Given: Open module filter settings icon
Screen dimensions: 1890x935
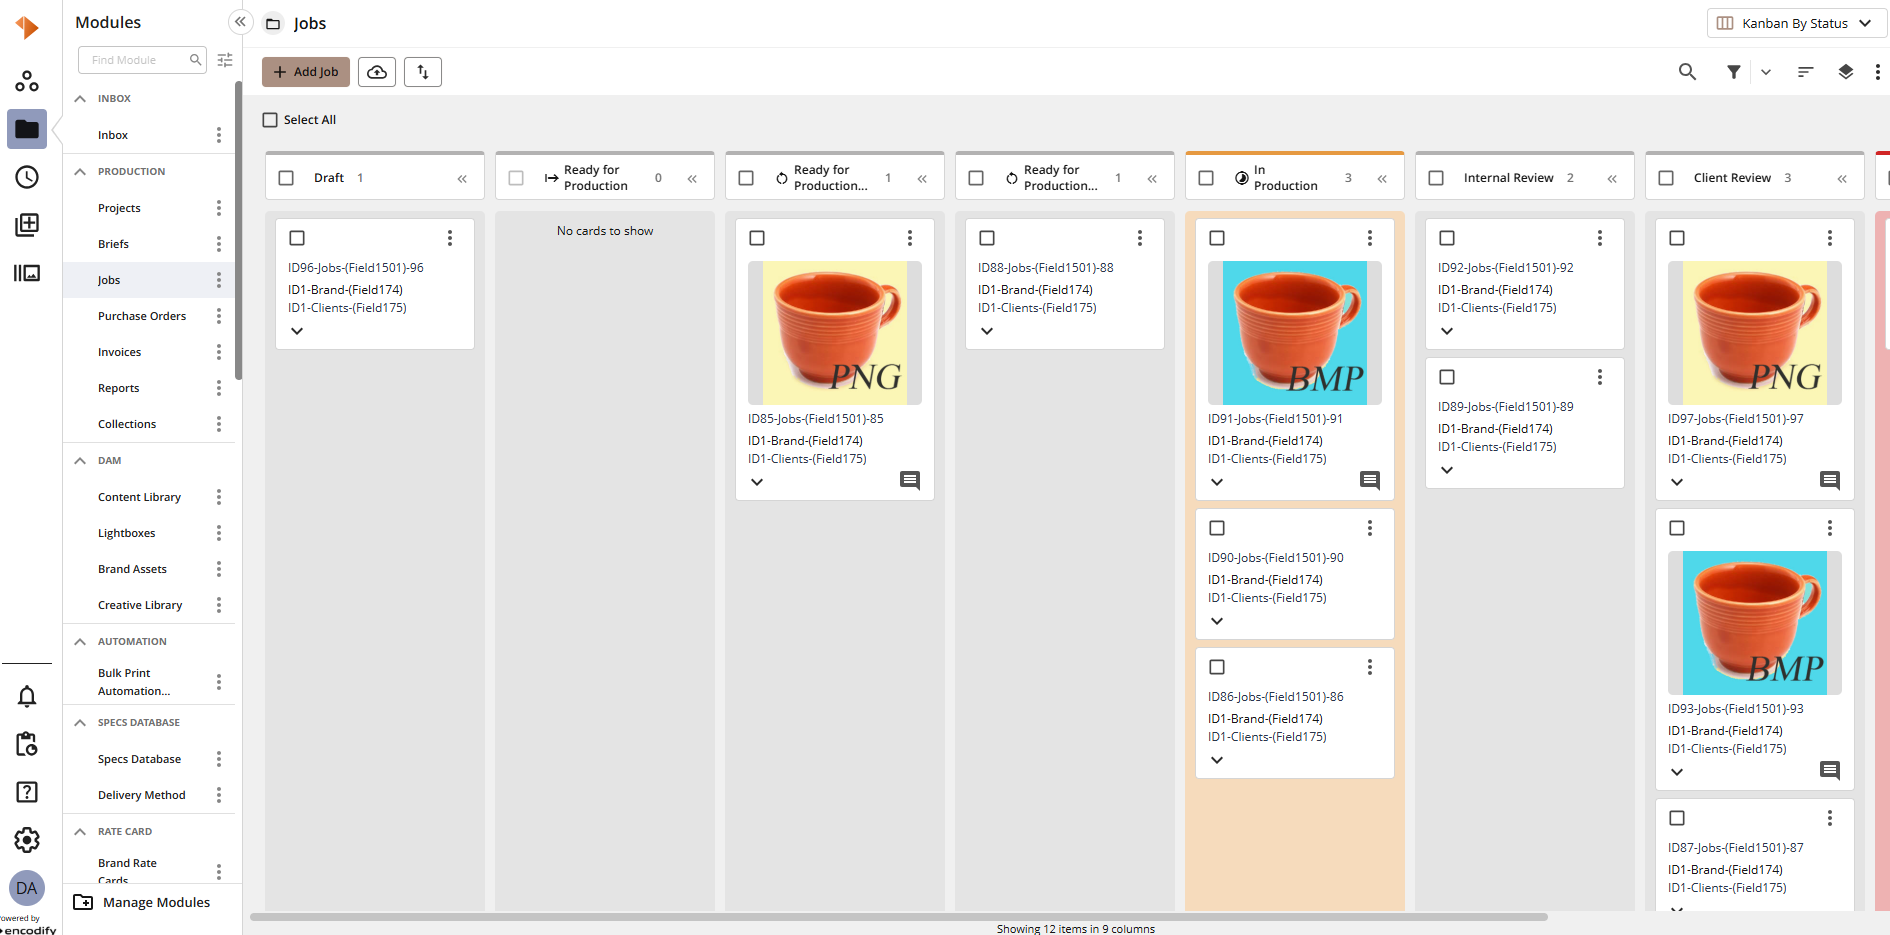Looking at the screenshot, I should coord(225,60).
